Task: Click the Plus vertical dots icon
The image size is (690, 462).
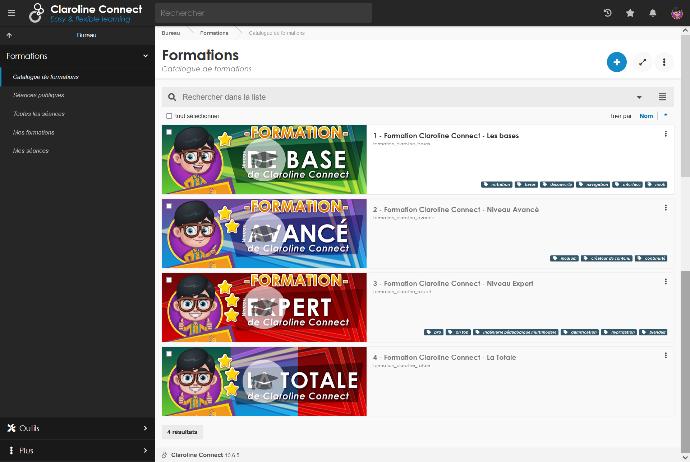Action: [11, 450]
